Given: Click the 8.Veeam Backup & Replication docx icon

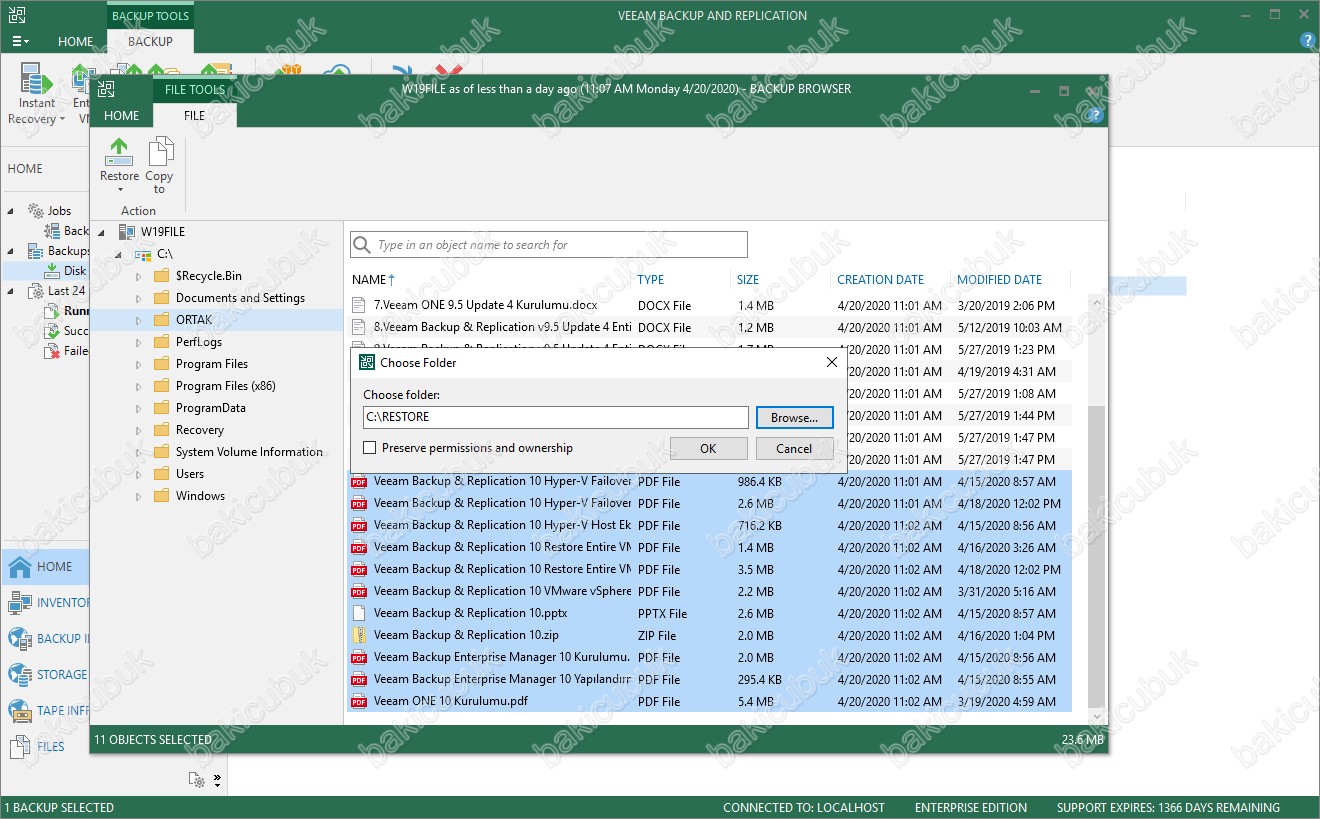Looking at the screenshot, I should tap(360, 327).
